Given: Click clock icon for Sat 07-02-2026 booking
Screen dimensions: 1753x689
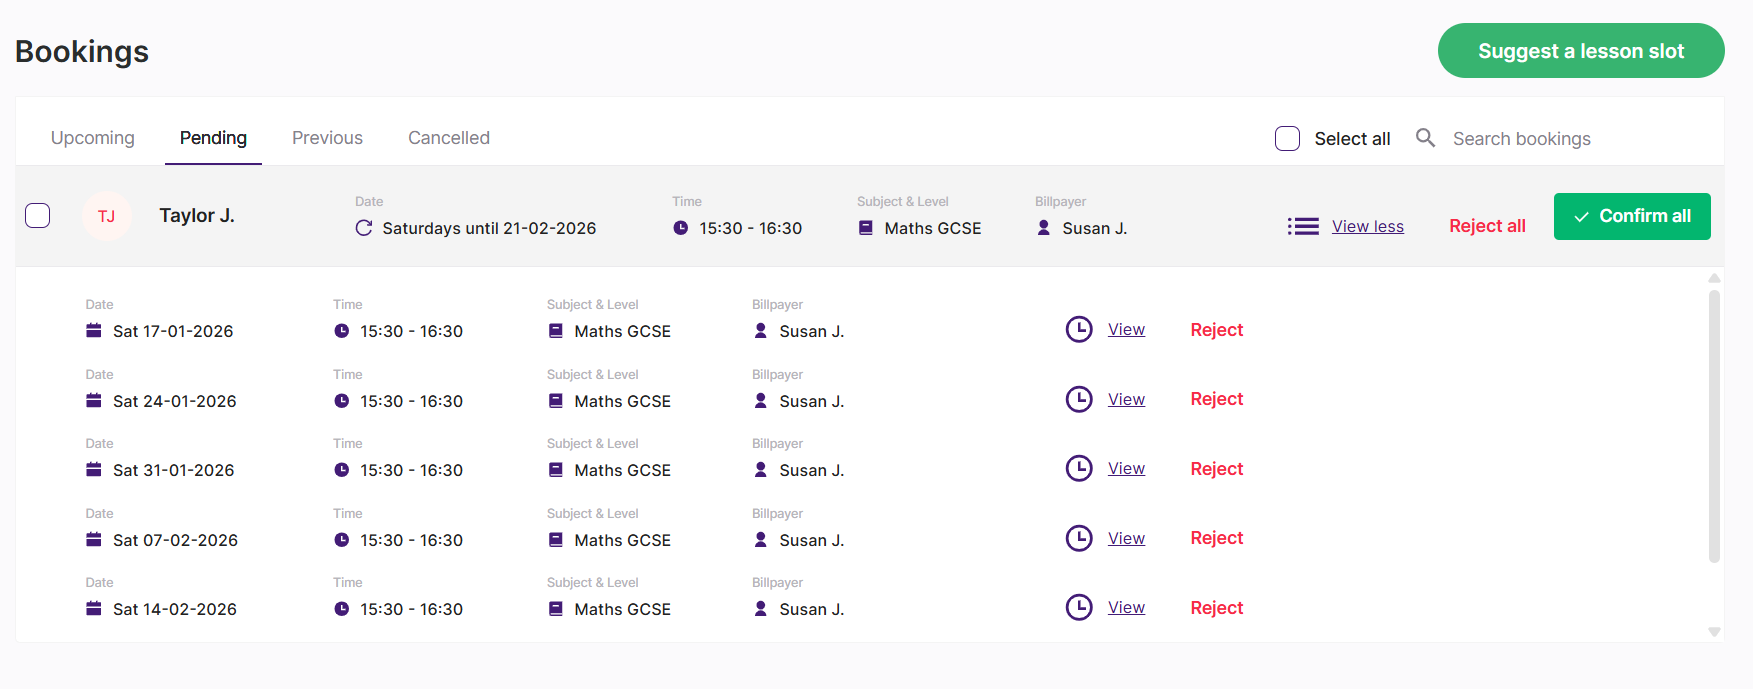Looking at the screenshot, I should [1079, 538].
